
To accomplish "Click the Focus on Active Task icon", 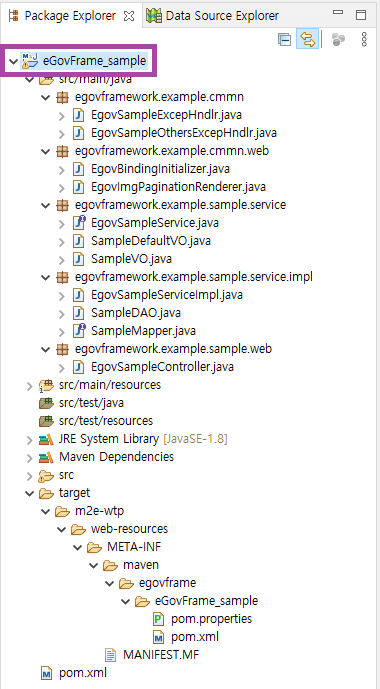I will pos(338,40).
